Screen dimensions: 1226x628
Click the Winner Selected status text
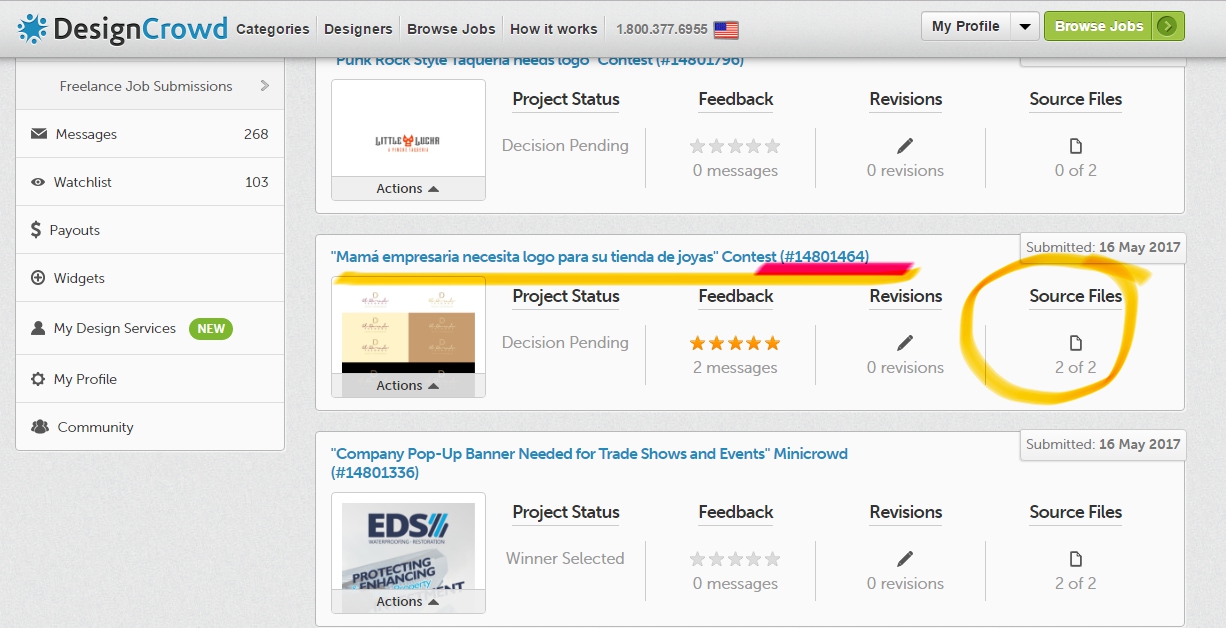pos(565,559)
